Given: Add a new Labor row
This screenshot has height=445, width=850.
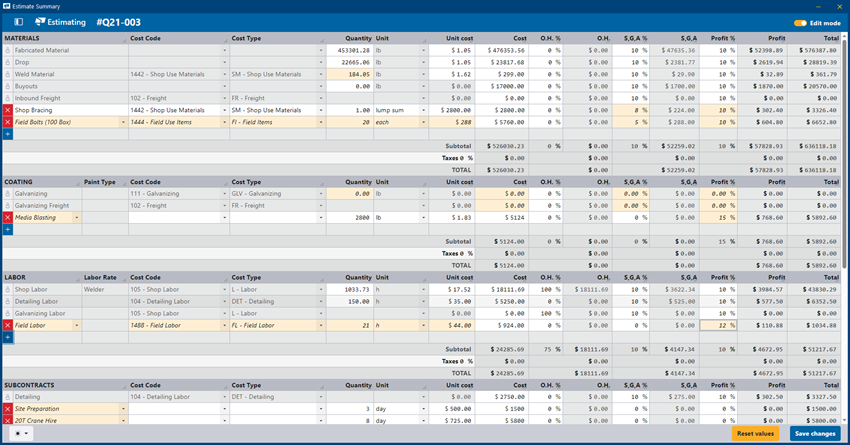Looking at the screenshot, I should click(x=7, y=337).
